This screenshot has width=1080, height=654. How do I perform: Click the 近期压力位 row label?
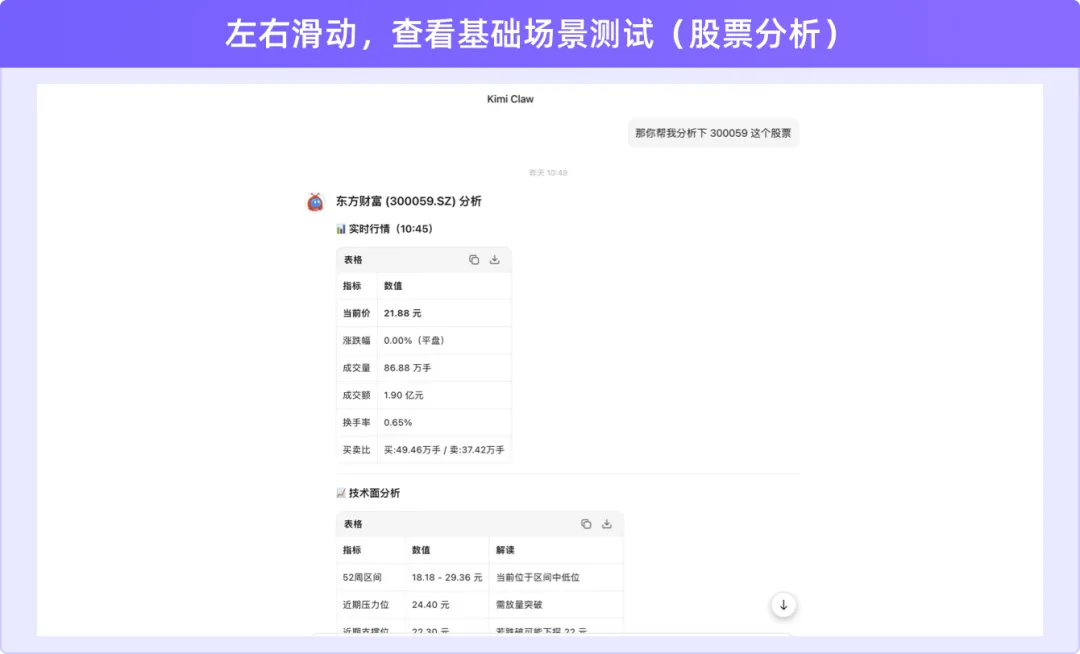tap(366, 605)
